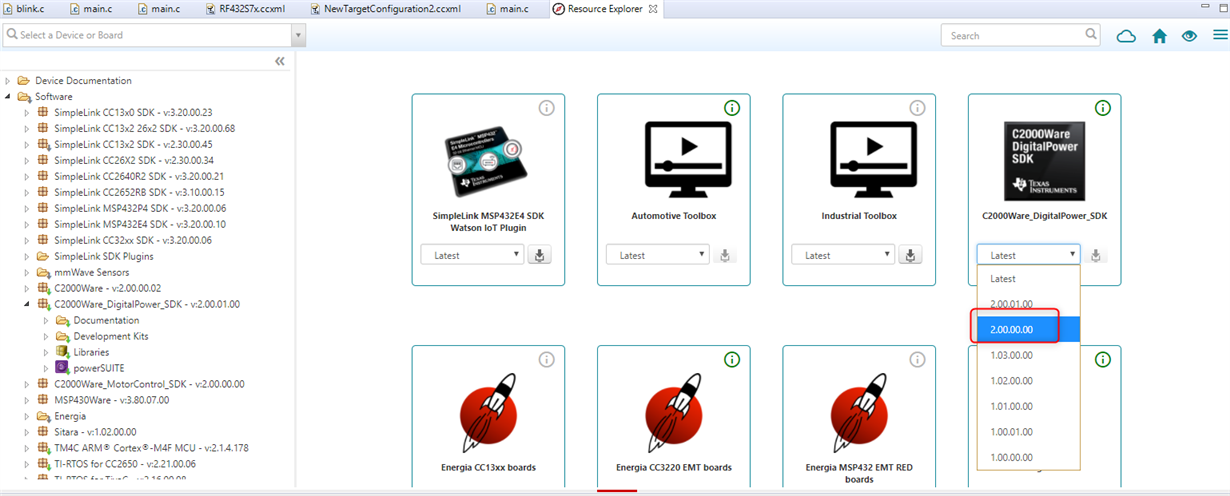1230x496 pixels.
Task: Click Automotive Toolbox download icon
Action: tap(725, 255)
